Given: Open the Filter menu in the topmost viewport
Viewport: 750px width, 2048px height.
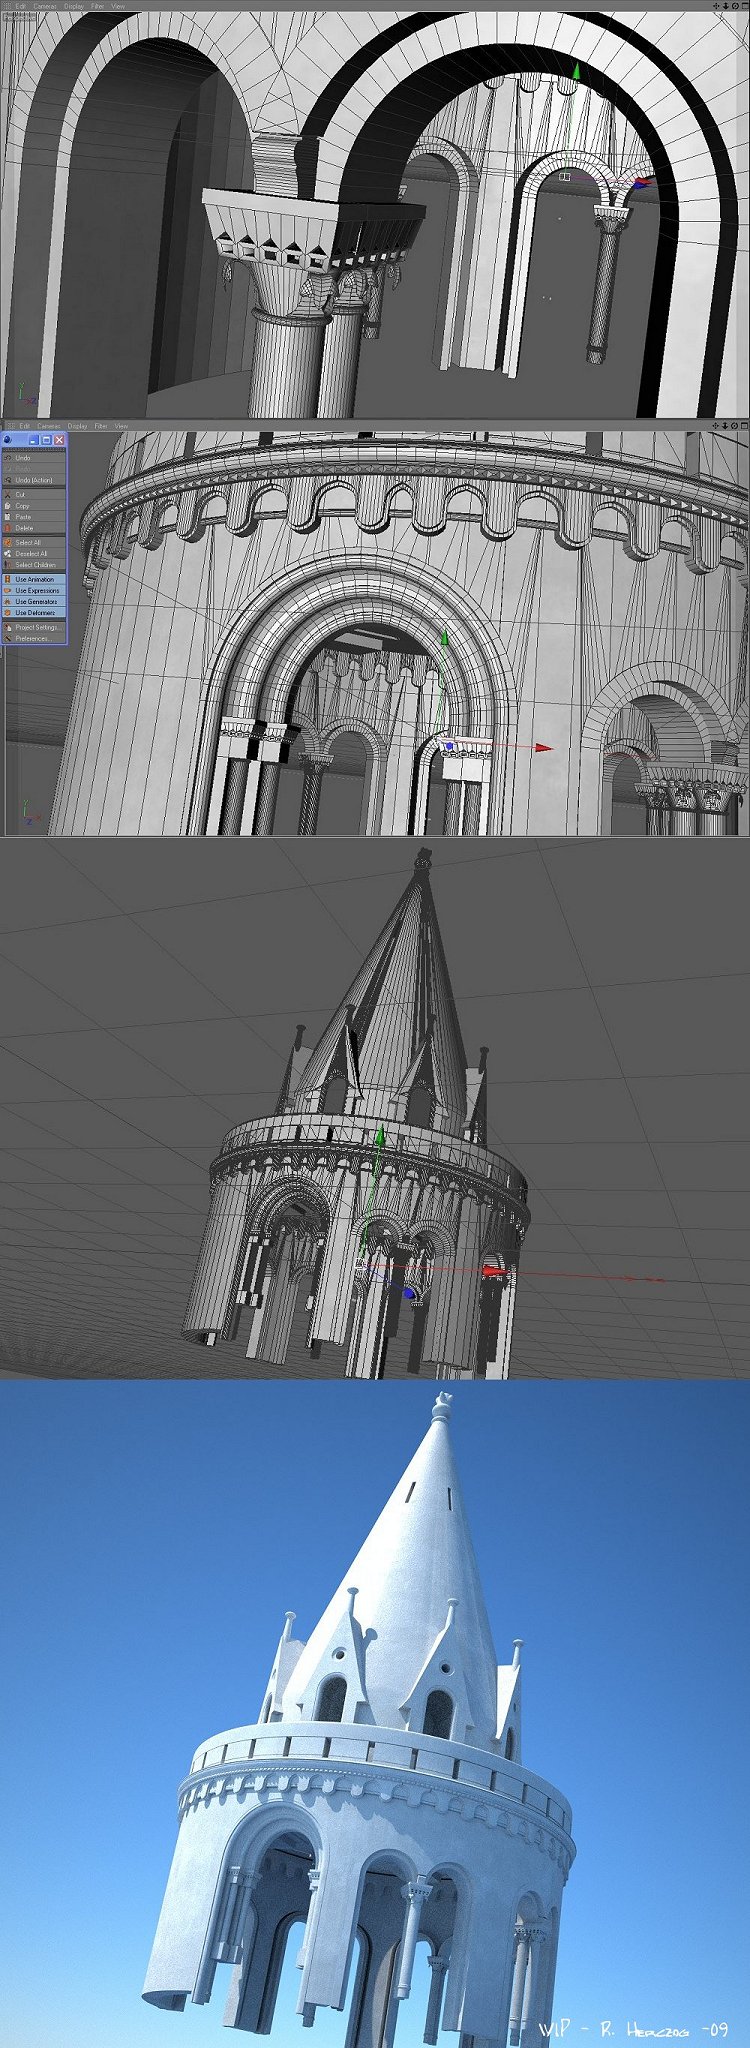Looking at the screenshot, I should [98, 6].
